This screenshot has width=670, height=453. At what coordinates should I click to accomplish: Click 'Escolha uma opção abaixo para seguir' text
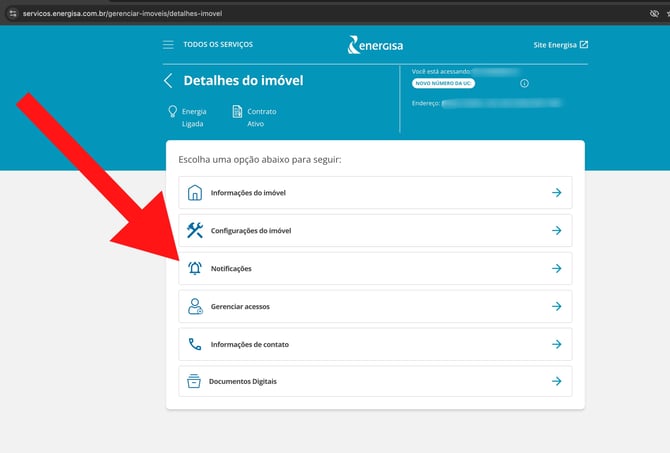pos(260,159)
